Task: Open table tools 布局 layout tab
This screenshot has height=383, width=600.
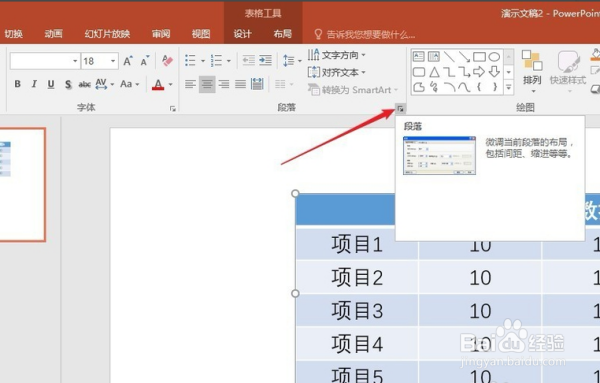Action: (282, 34)
